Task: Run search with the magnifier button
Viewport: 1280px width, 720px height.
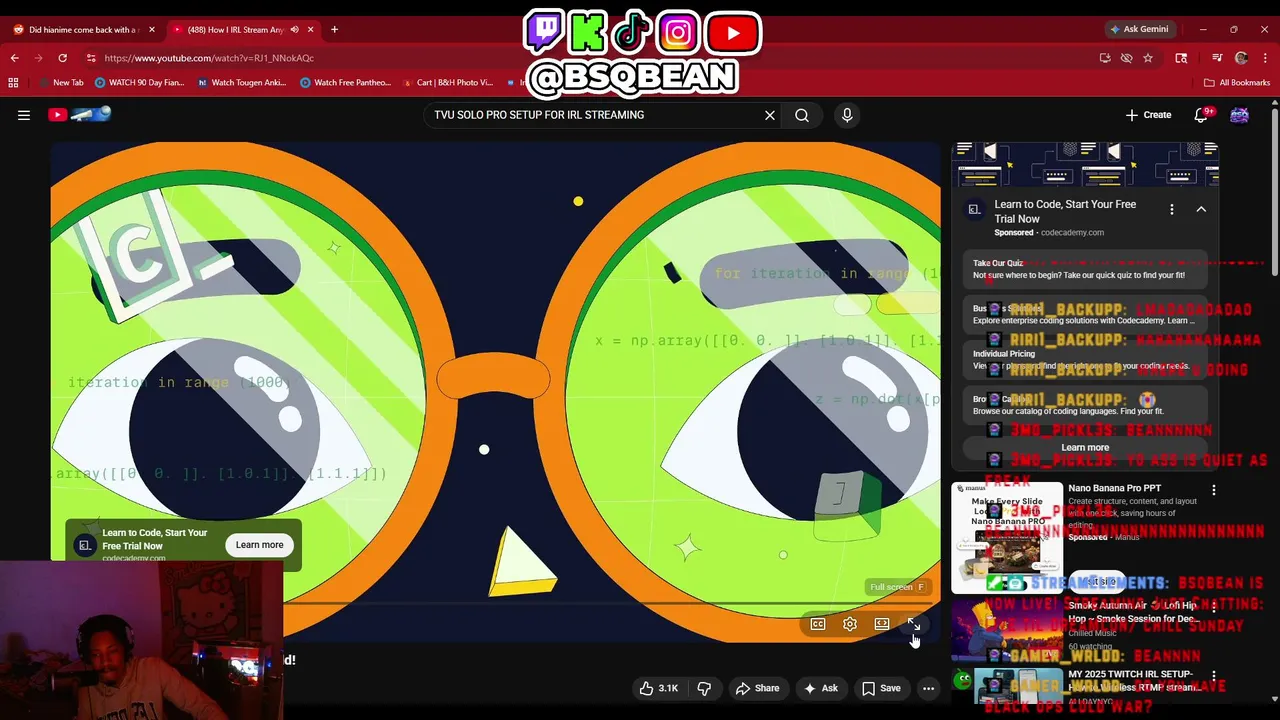Action: 802,115
